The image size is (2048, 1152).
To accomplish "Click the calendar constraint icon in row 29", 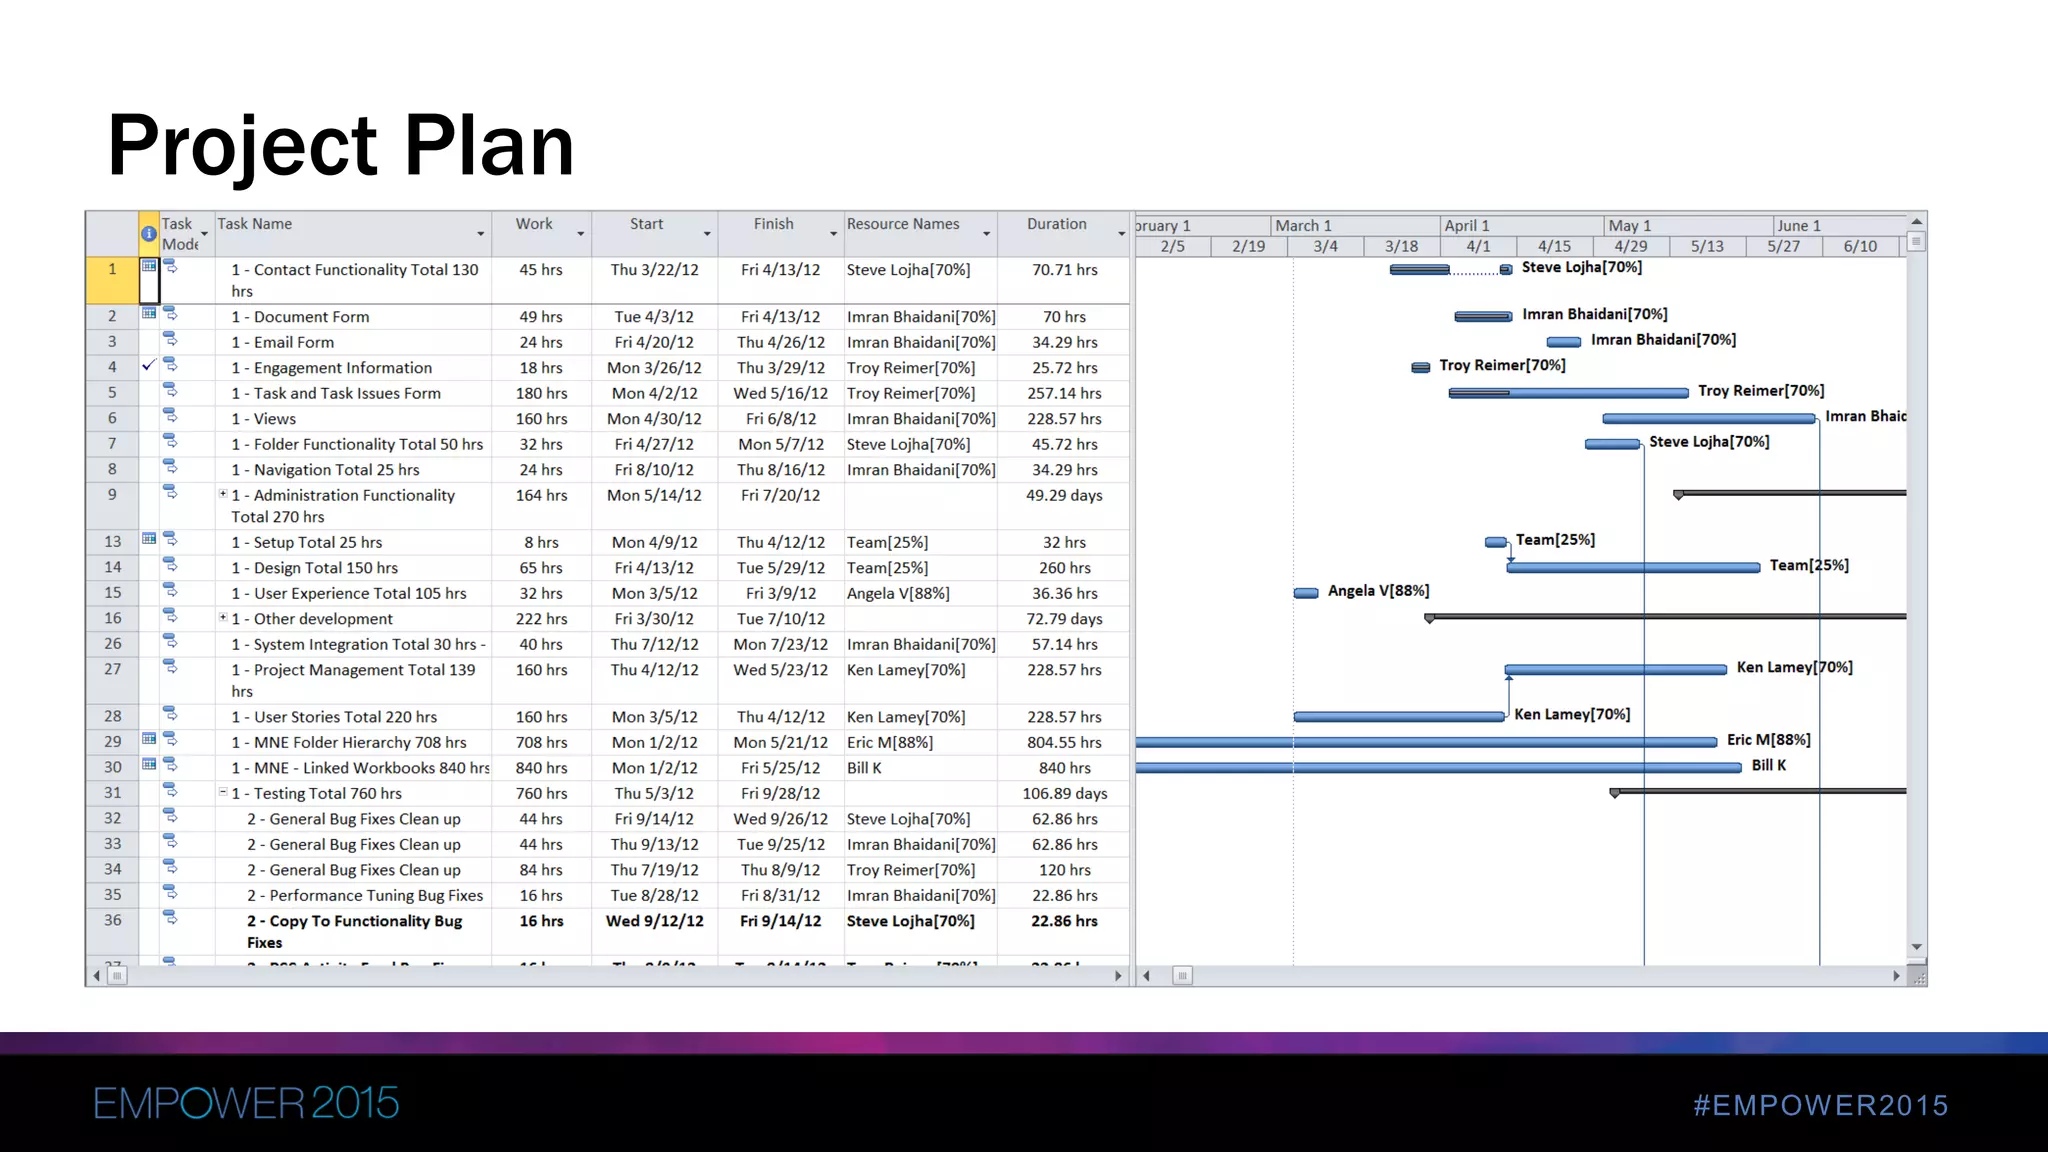I will point(149,739).
